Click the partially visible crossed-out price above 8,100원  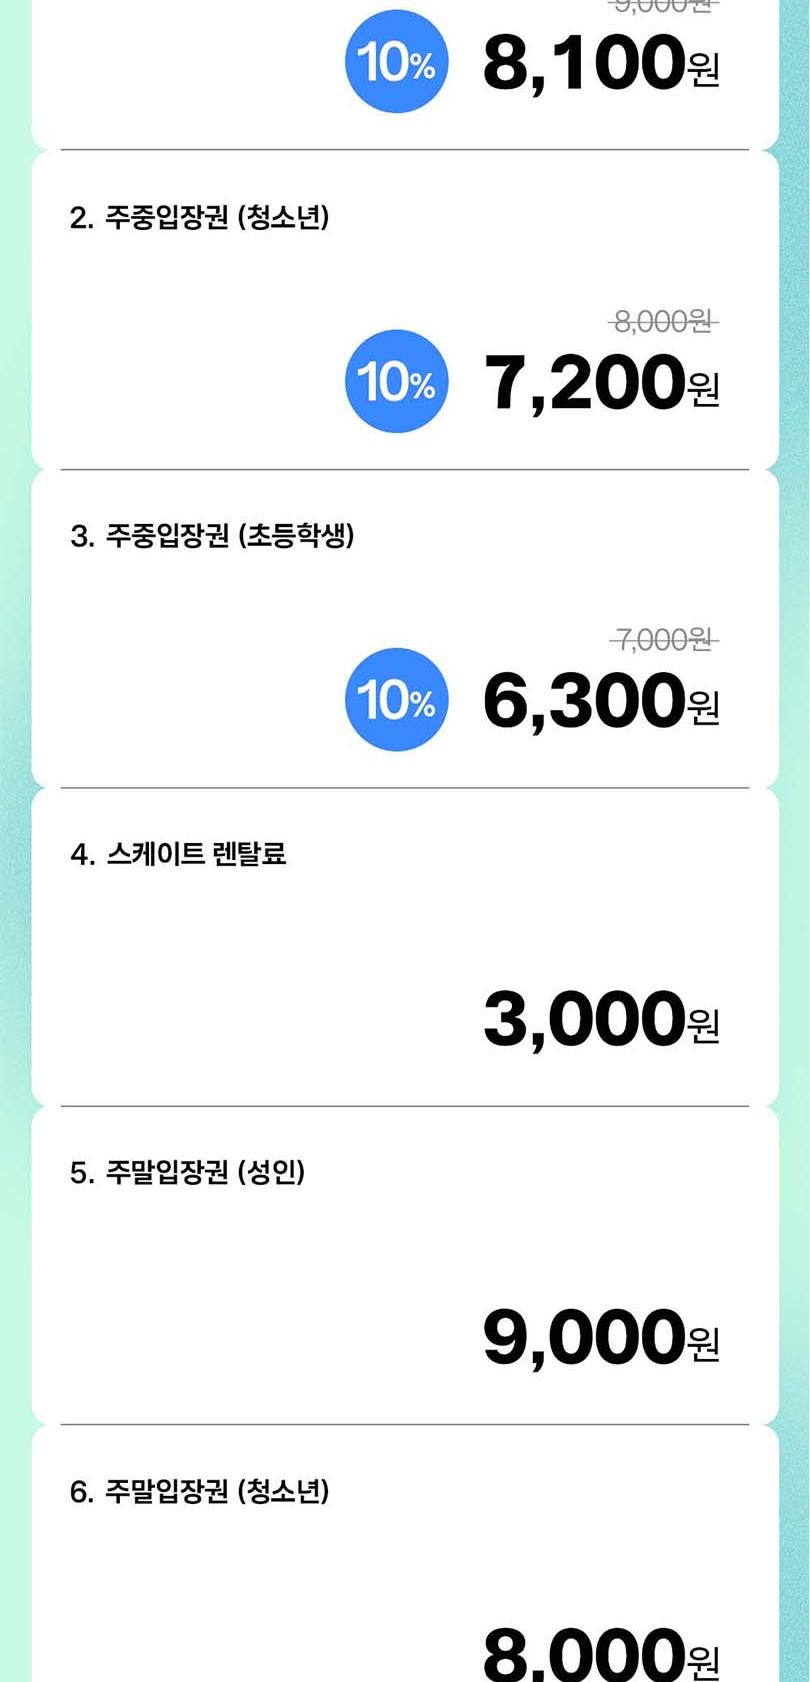[x=663, y=5]
